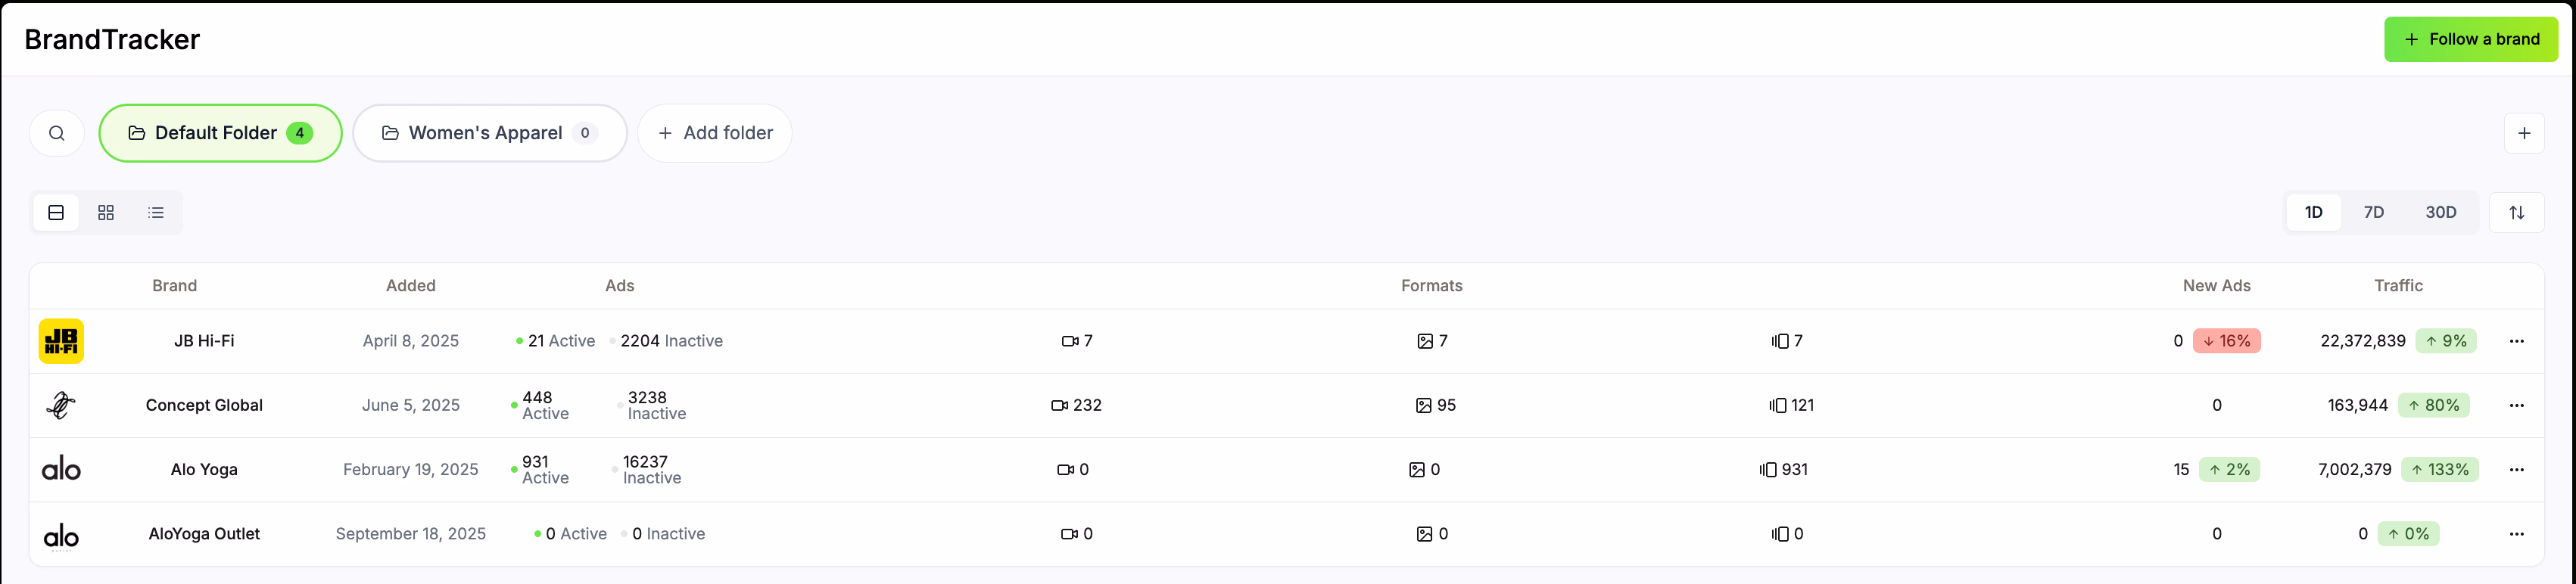Select the split row view icon
Screen dimensions: 2576x584
click(55, 212)
